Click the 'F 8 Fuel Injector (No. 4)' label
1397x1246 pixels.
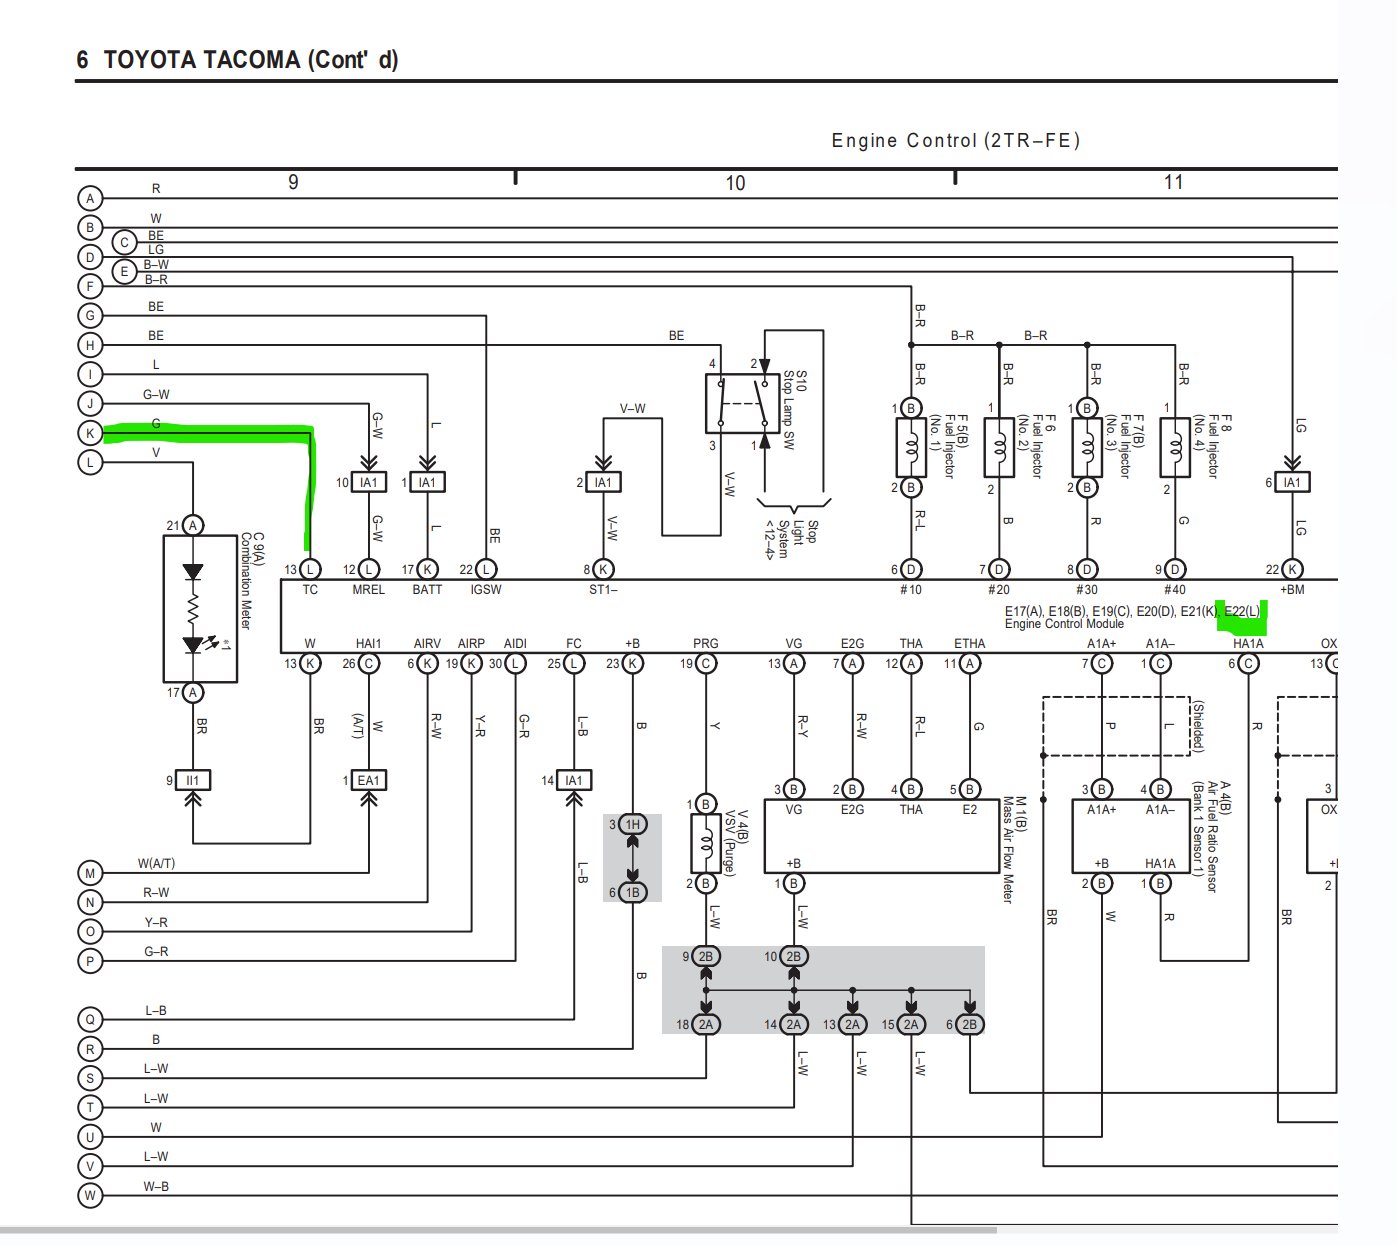point(1212,447)
